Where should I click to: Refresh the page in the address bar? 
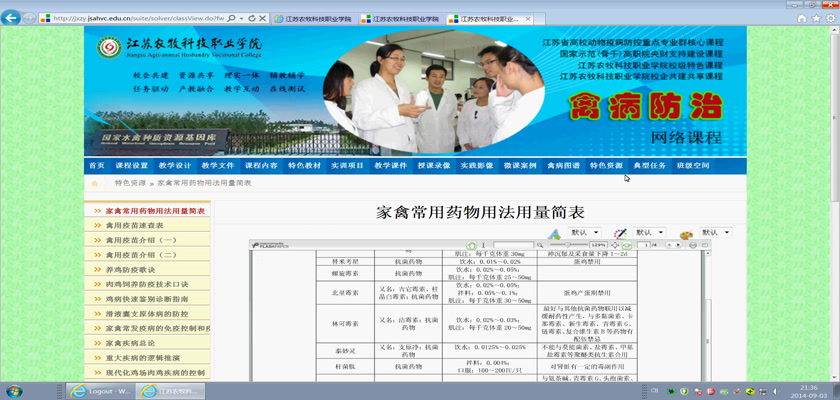point(252,18)
